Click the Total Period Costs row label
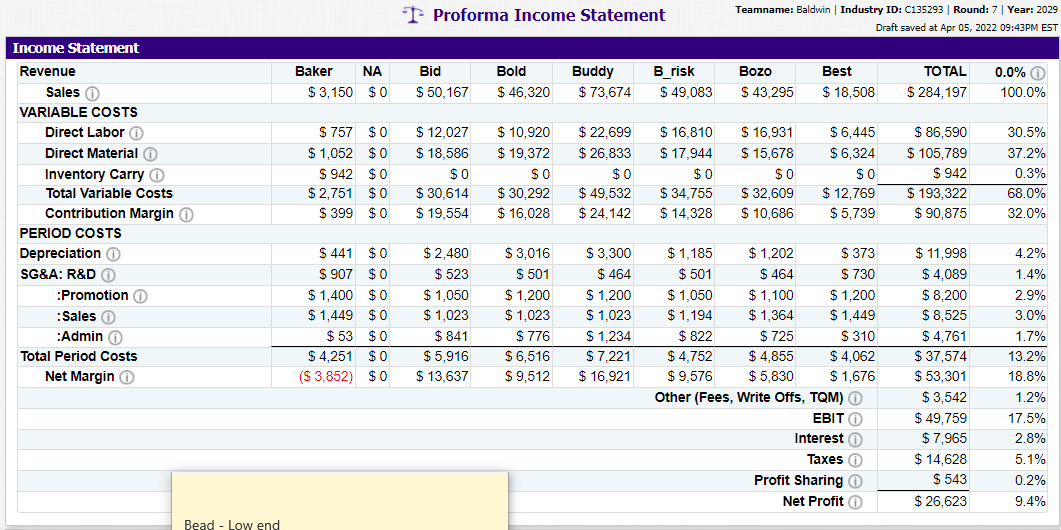The image size is (1061, 530). (78, 357)
